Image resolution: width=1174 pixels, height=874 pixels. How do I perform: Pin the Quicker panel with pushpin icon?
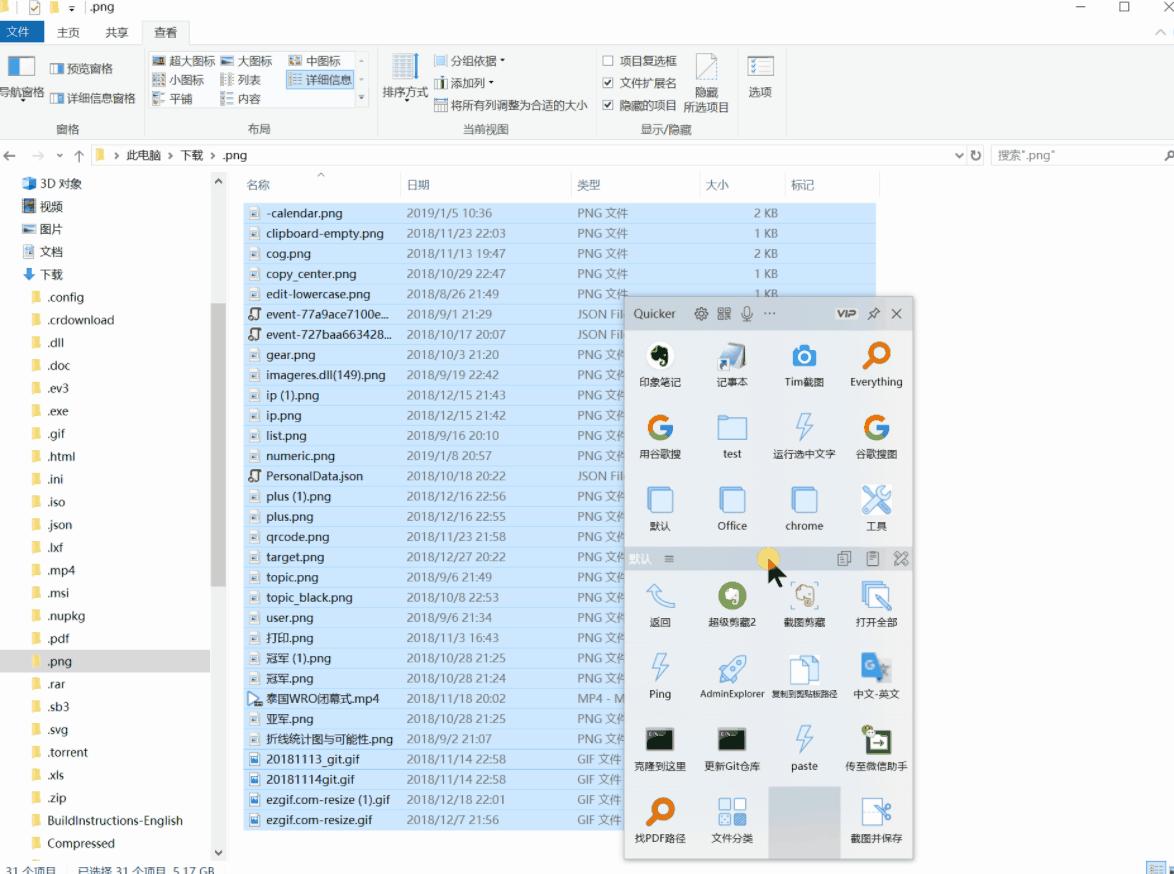tap(873, 314)
